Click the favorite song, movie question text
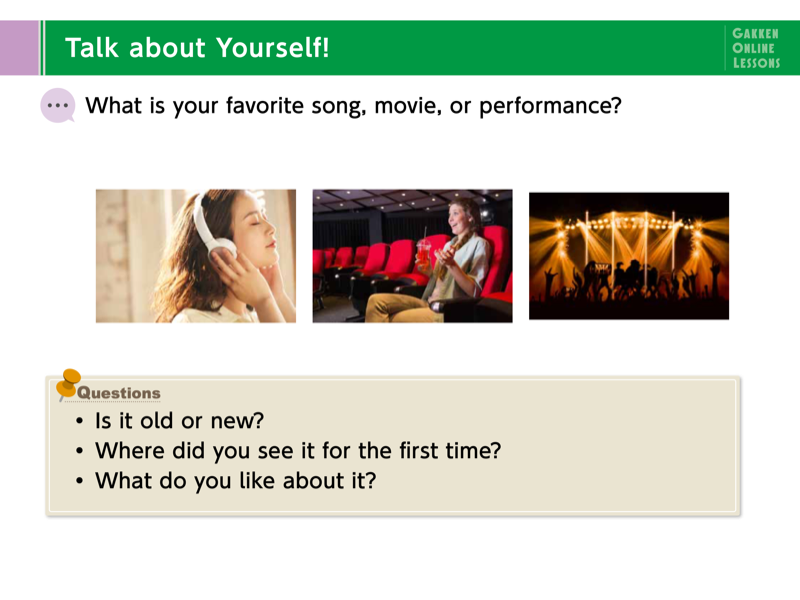 pos(353,106)
